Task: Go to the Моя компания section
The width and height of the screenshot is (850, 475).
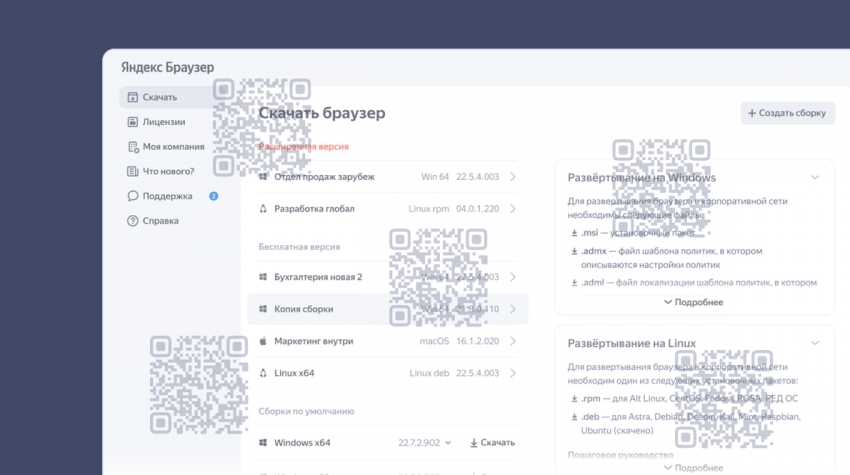Action: (172, 147)
